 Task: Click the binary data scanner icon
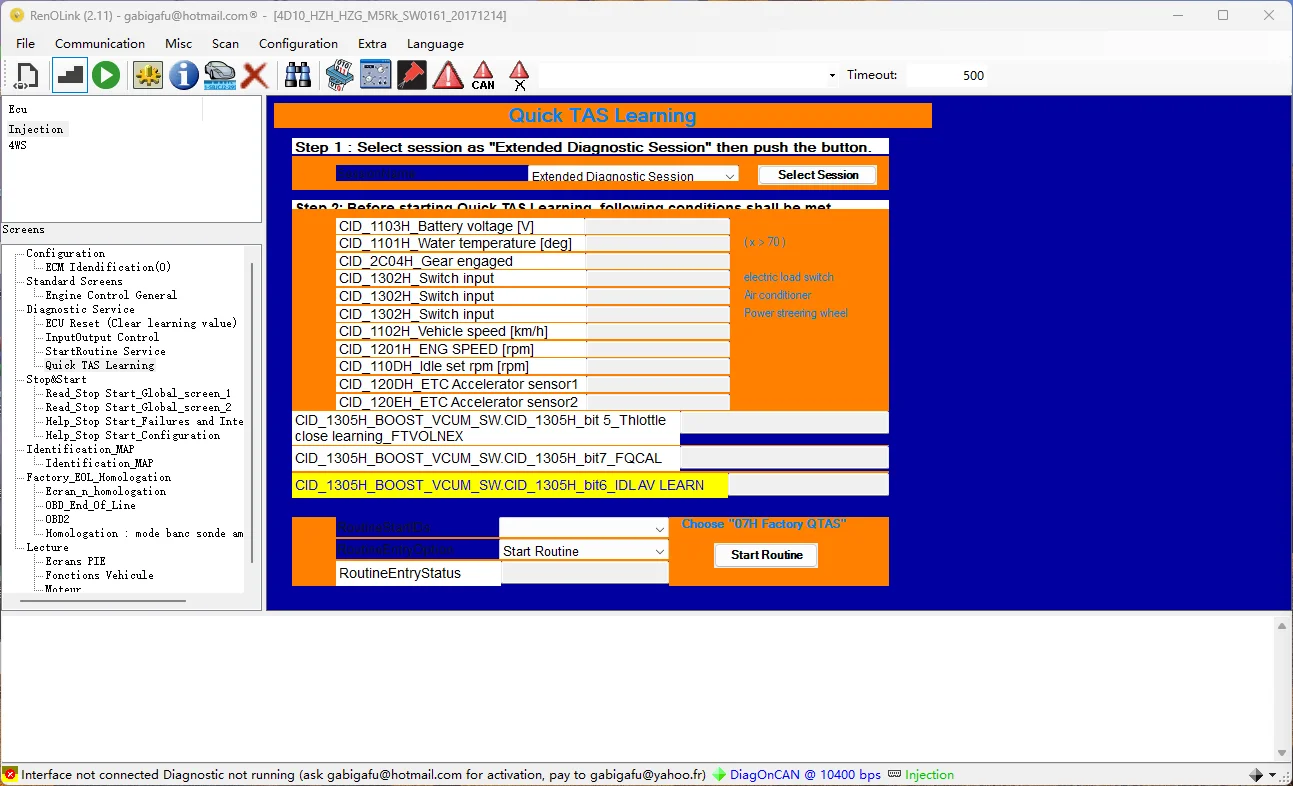click(x=340, y=75)
